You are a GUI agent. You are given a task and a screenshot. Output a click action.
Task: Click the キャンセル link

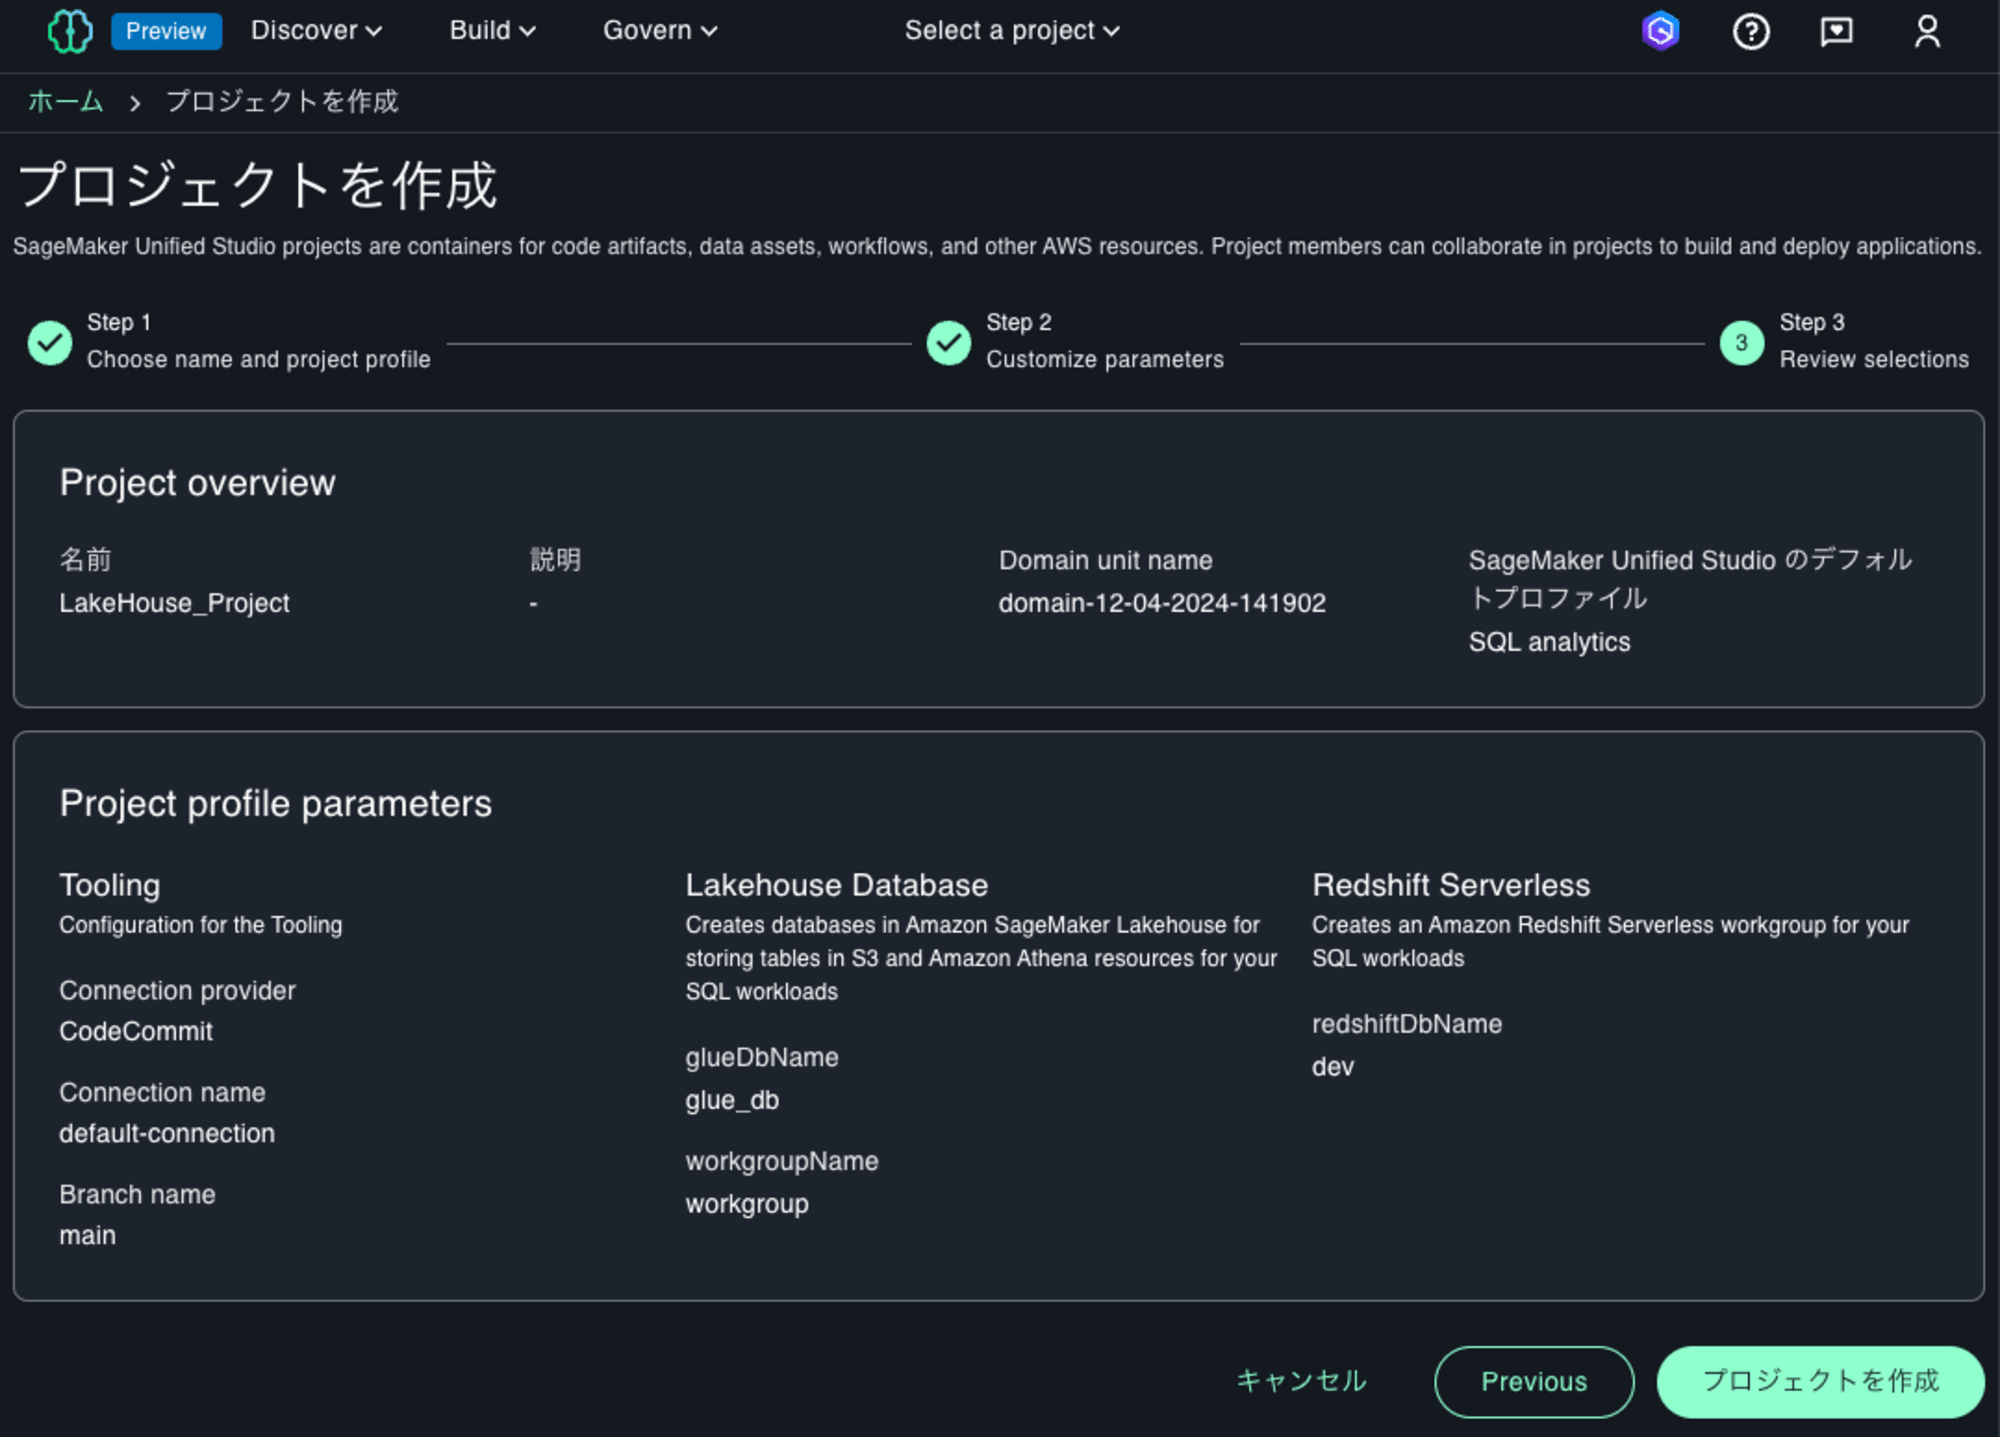[1301, 1381]
